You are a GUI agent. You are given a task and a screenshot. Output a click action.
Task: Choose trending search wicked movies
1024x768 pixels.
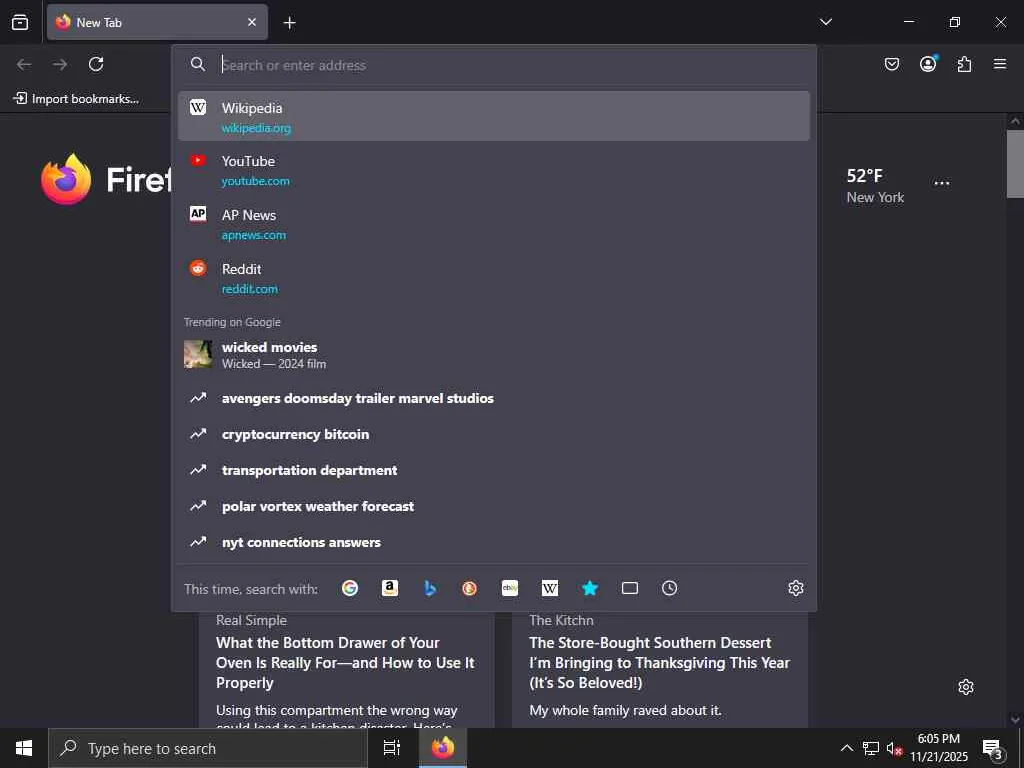coord(494,355)
